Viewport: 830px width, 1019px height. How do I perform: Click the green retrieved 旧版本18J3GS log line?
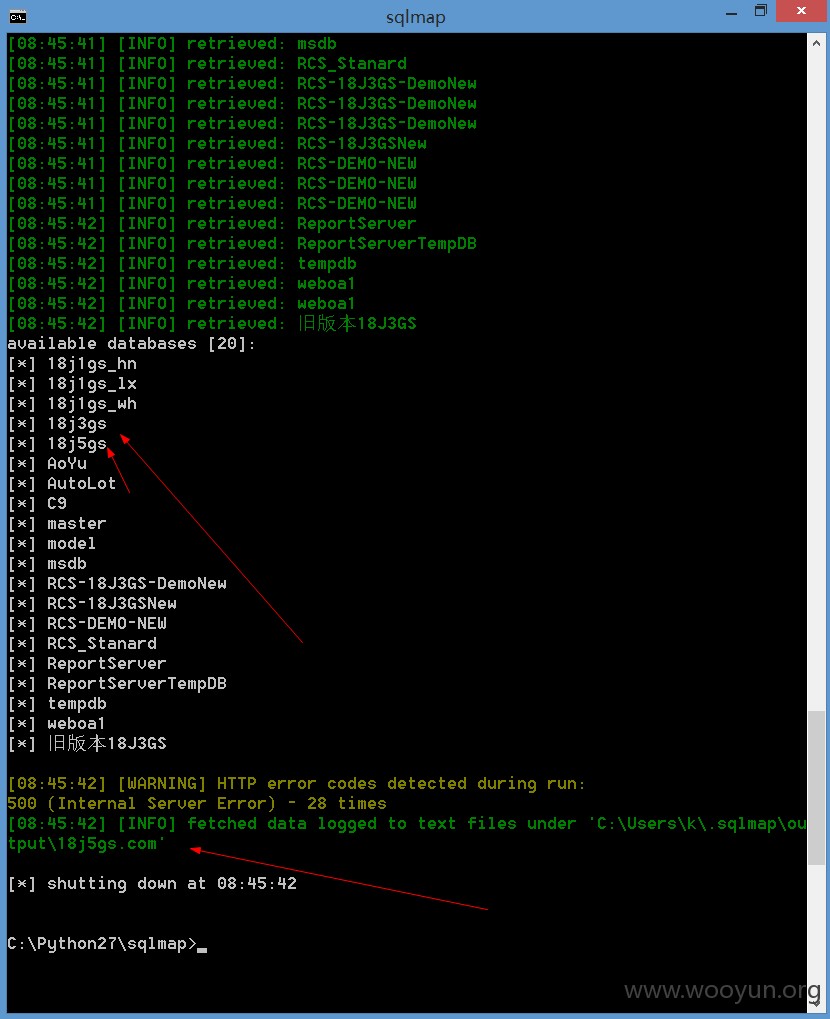[212, 324]
